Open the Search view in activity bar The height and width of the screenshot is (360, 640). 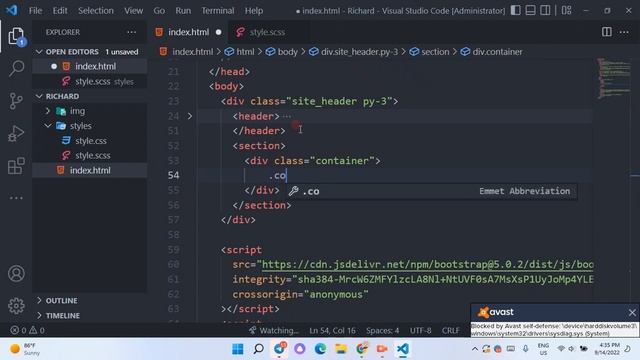(x=16, y=68)
